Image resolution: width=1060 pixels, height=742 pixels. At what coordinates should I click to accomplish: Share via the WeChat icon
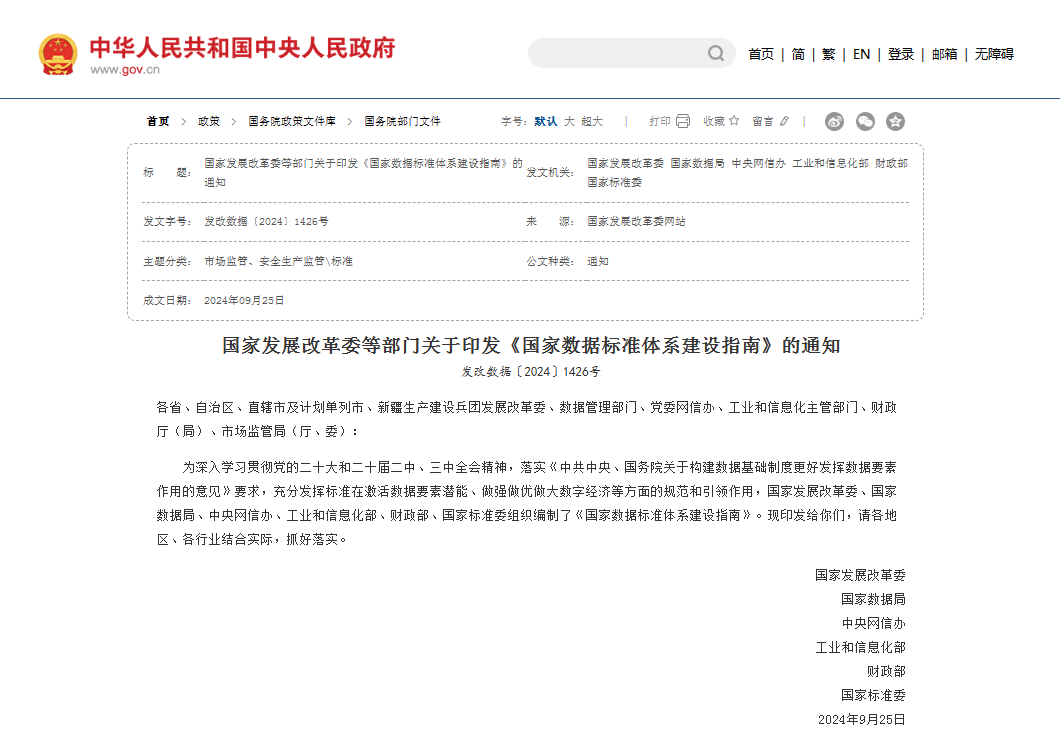point(865,121)
